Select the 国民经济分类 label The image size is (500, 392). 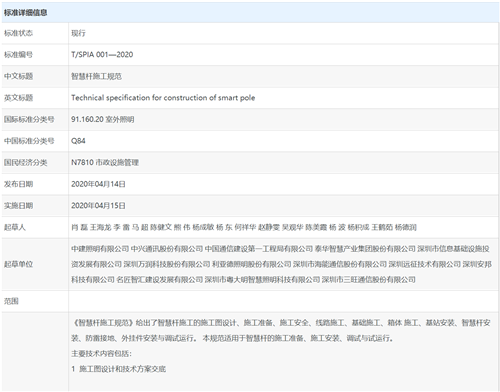click(x=25, y=162)
